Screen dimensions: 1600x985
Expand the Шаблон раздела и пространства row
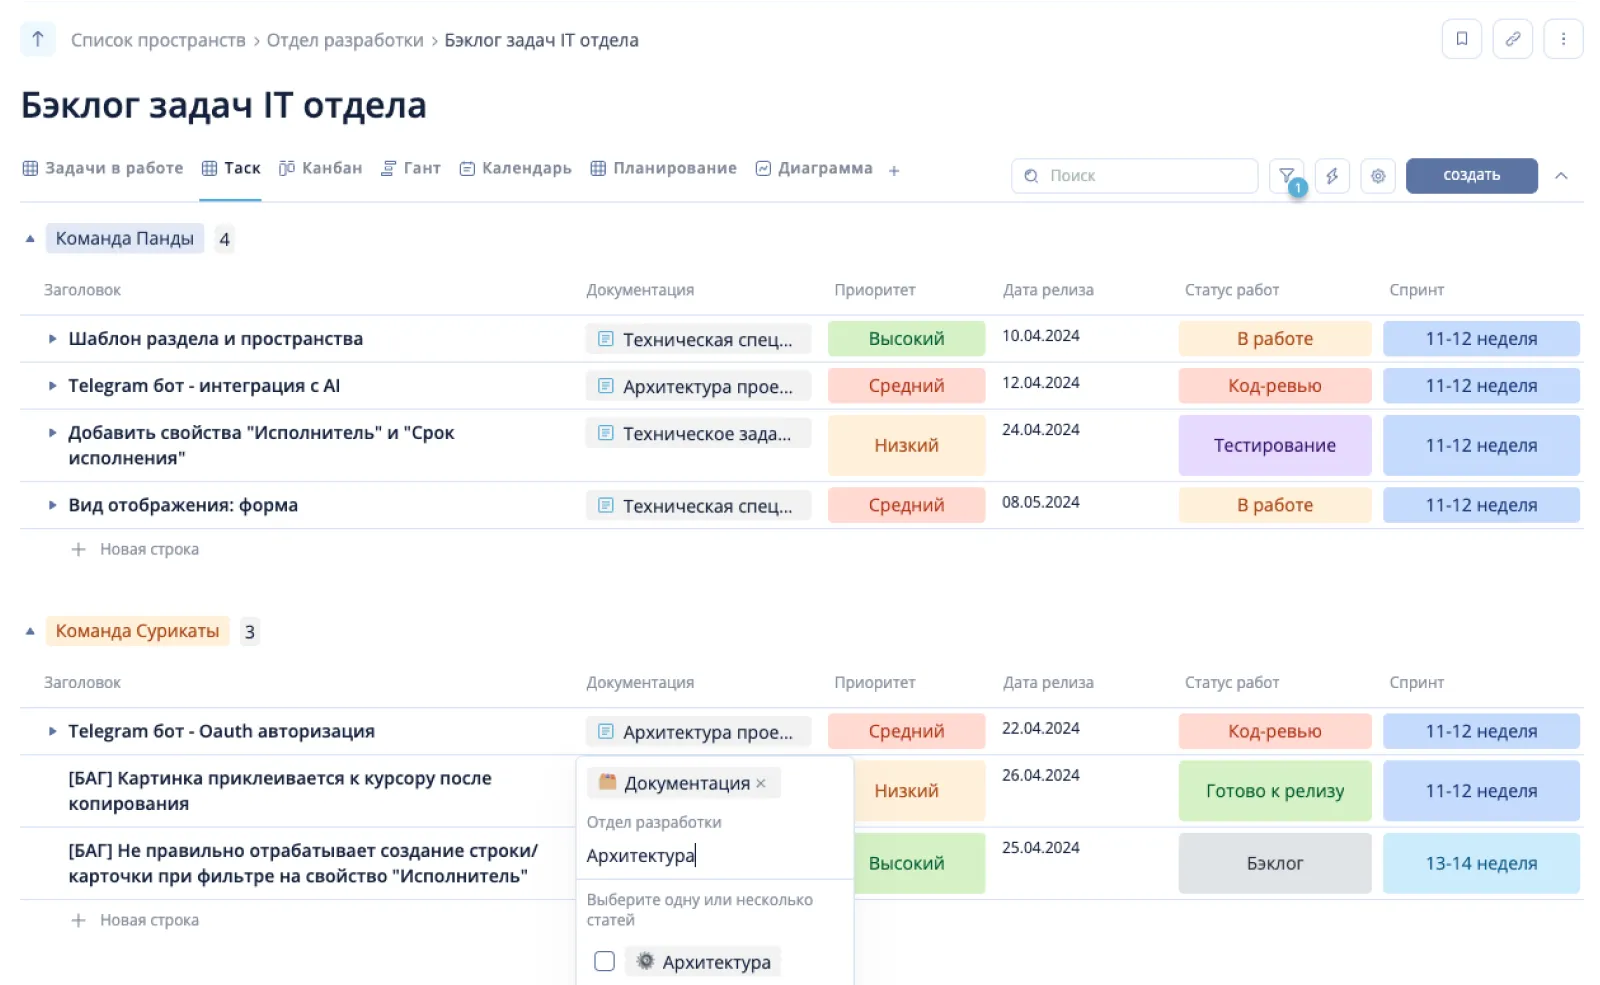(52, 339)
